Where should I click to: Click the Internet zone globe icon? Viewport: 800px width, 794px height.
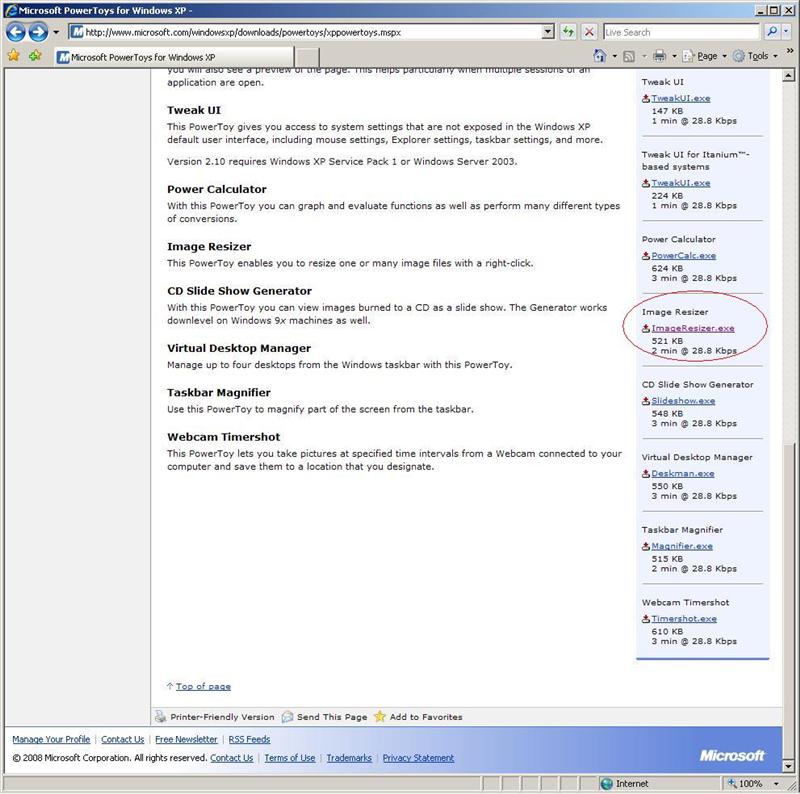click(607, 784)
